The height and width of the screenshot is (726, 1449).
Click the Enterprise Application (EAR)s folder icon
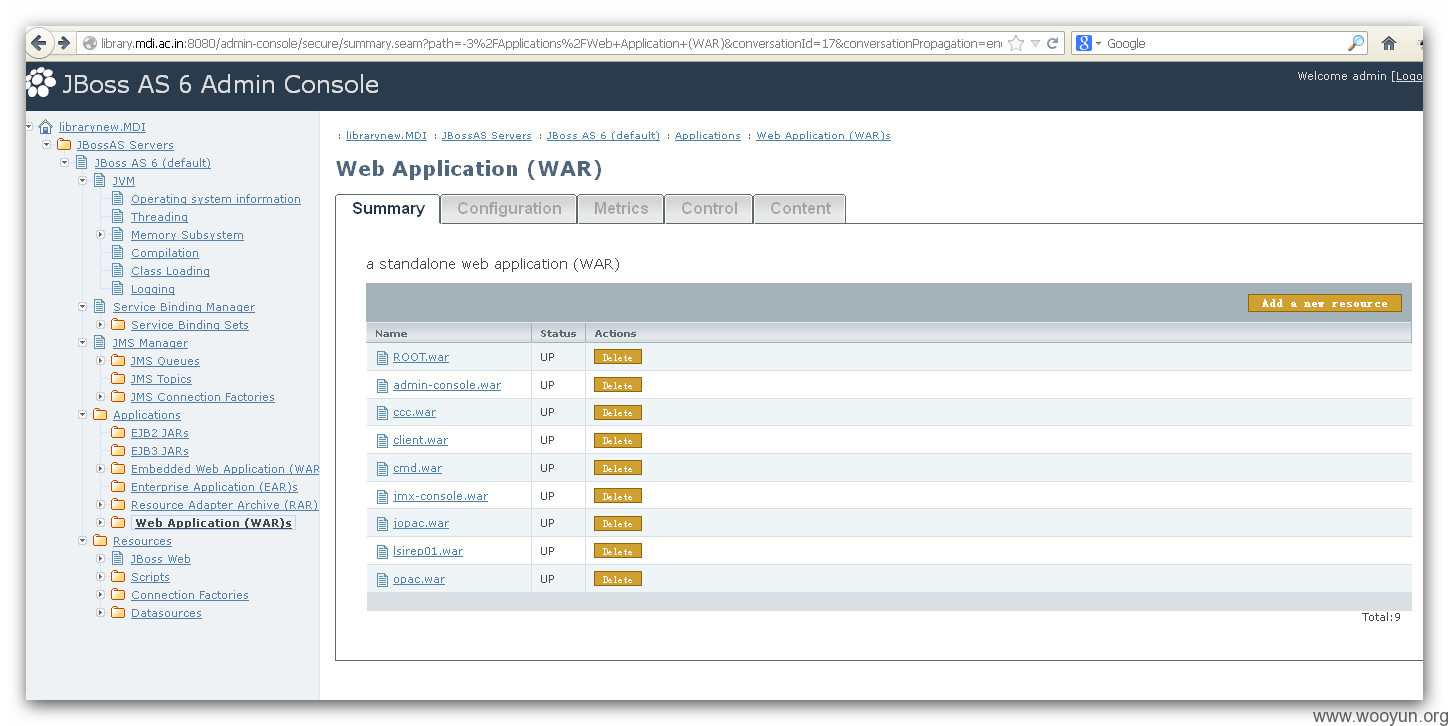point(118,487)
